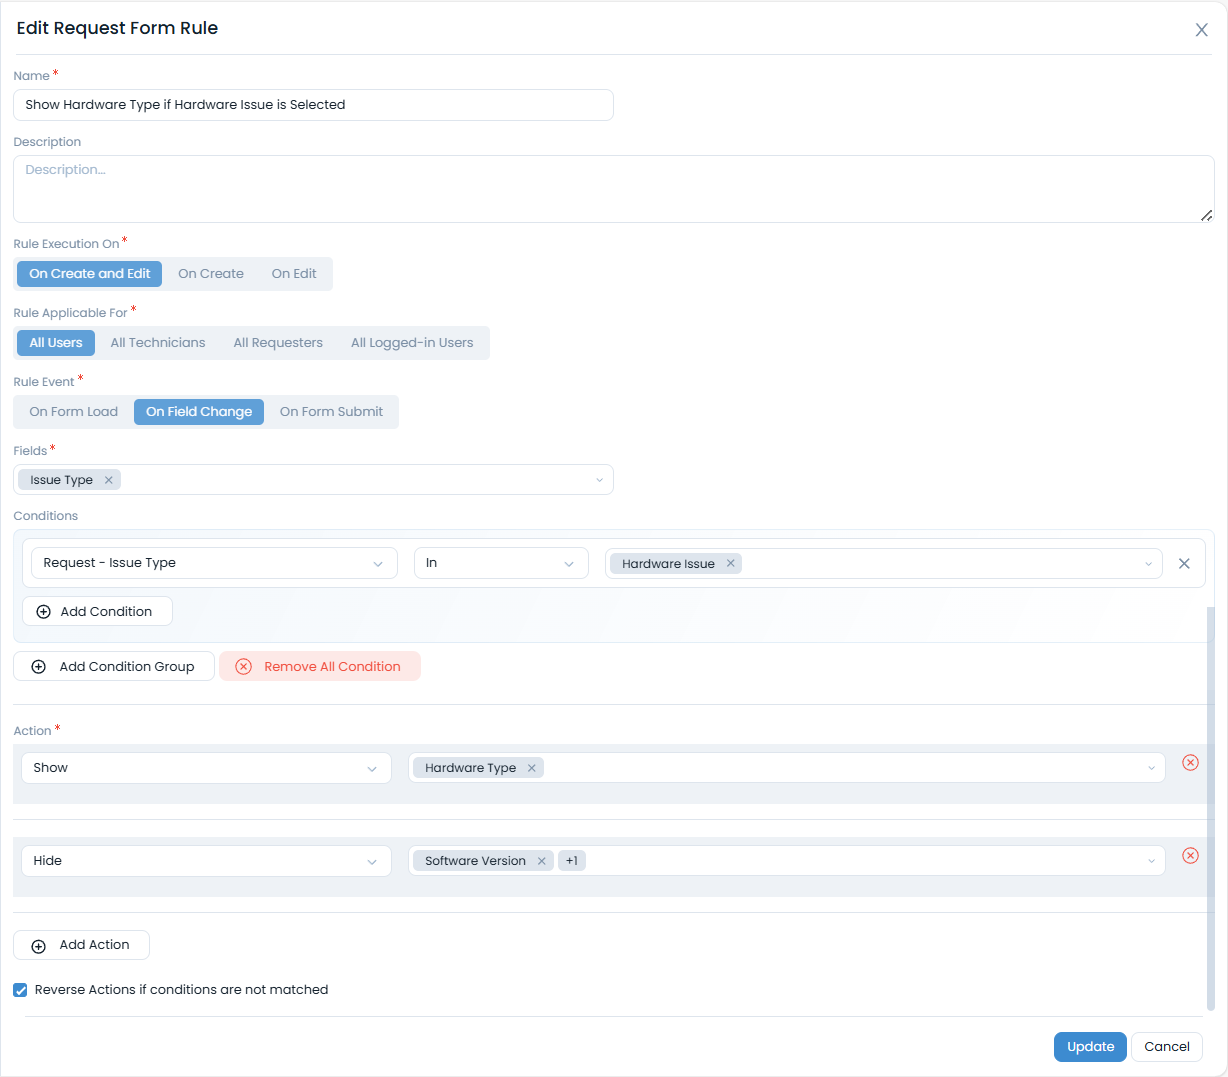This screenshot has height=1077, width=1228.
Task: Close the Edit Request Form Rule dialog
Action: pos(1201,30)
